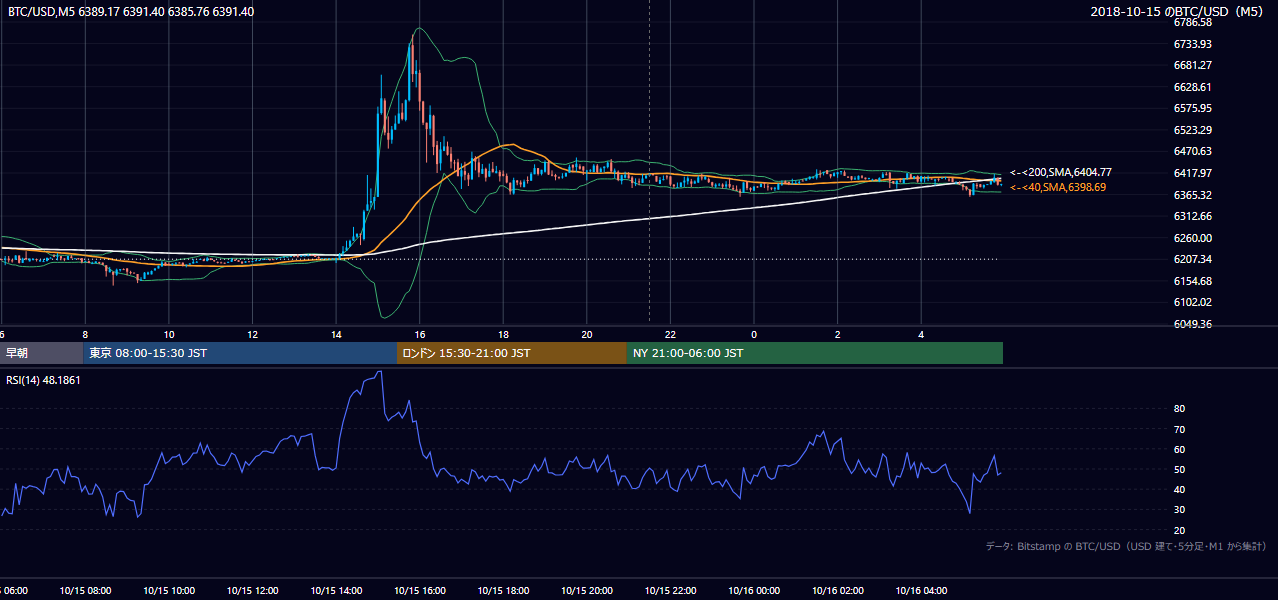Click the price axis value 6786.58

click(1193, 22)
